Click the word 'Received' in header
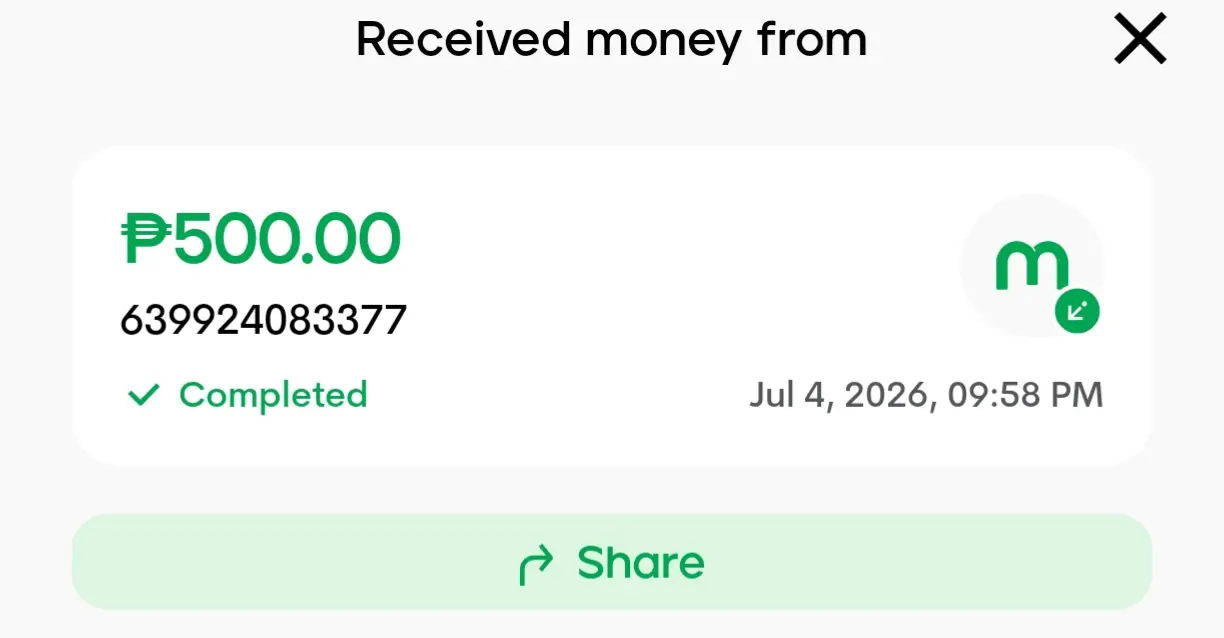1224x638 pixels. (x=465, y=40)
